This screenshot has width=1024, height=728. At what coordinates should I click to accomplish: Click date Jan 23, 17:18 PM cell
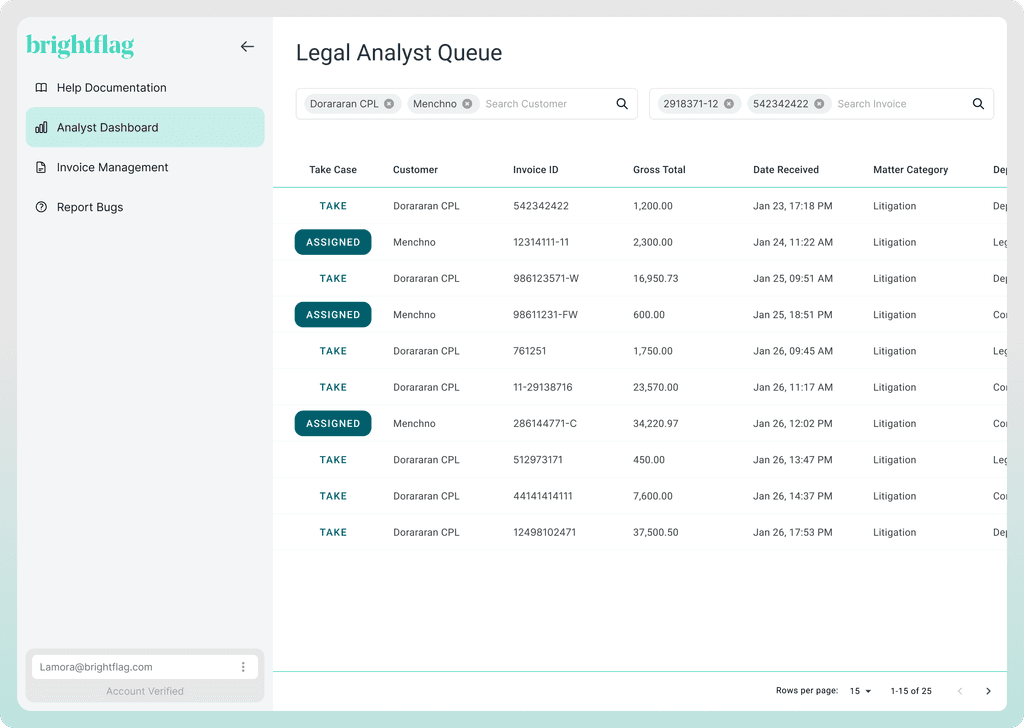click(x=793, y=206)
